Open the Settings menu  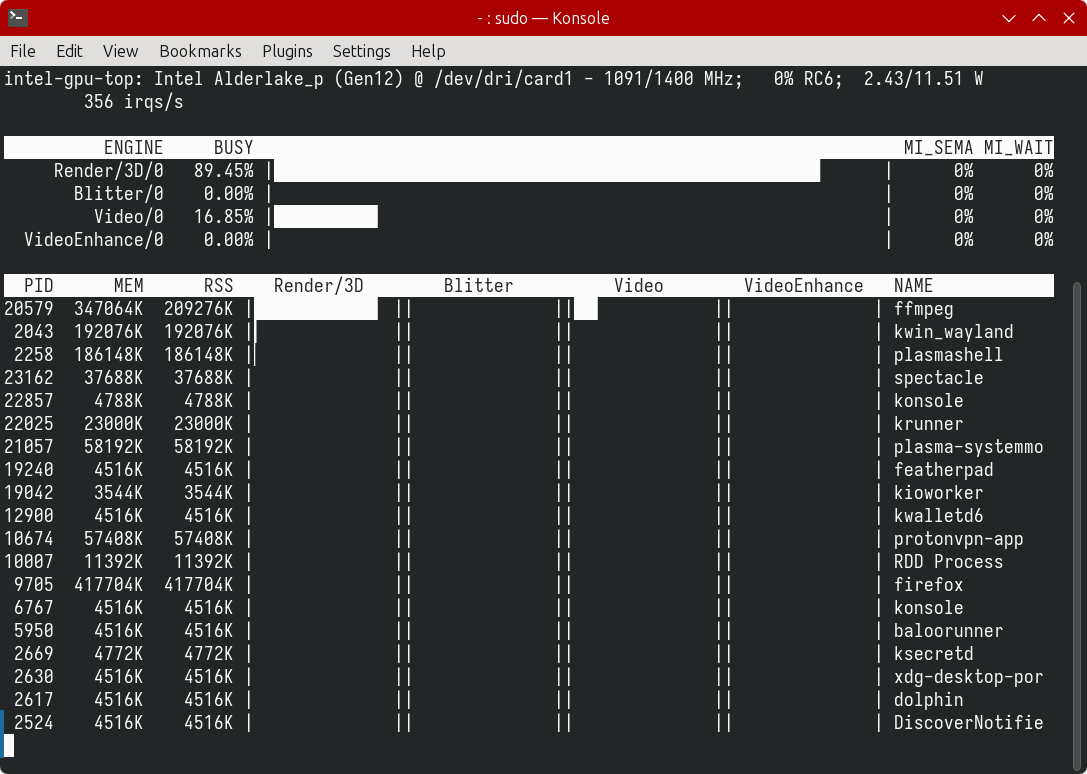point(361,51)
